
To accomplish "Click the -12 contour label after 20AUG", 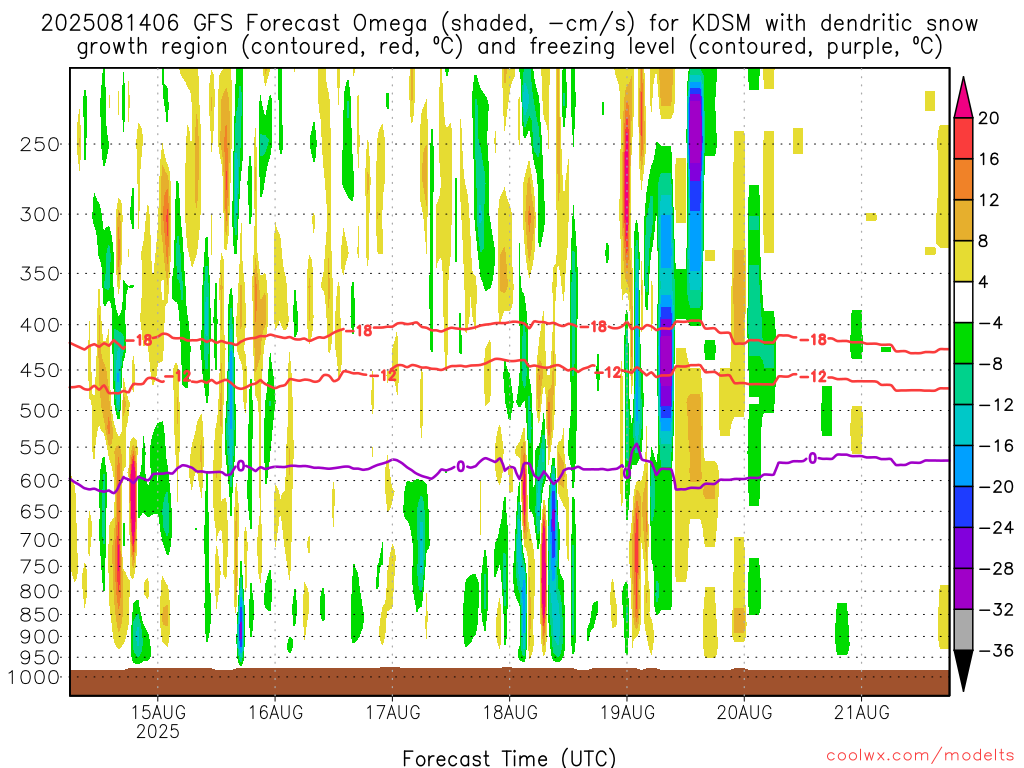I will tap(814, 377).
